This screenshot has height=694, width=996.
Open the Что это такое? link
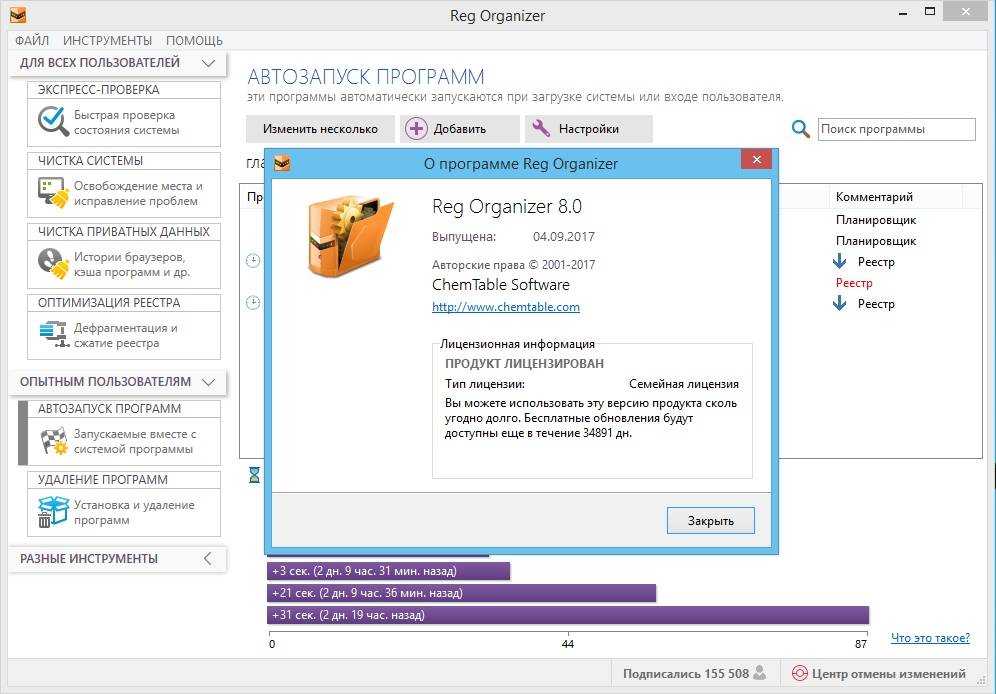click(930, 637)
